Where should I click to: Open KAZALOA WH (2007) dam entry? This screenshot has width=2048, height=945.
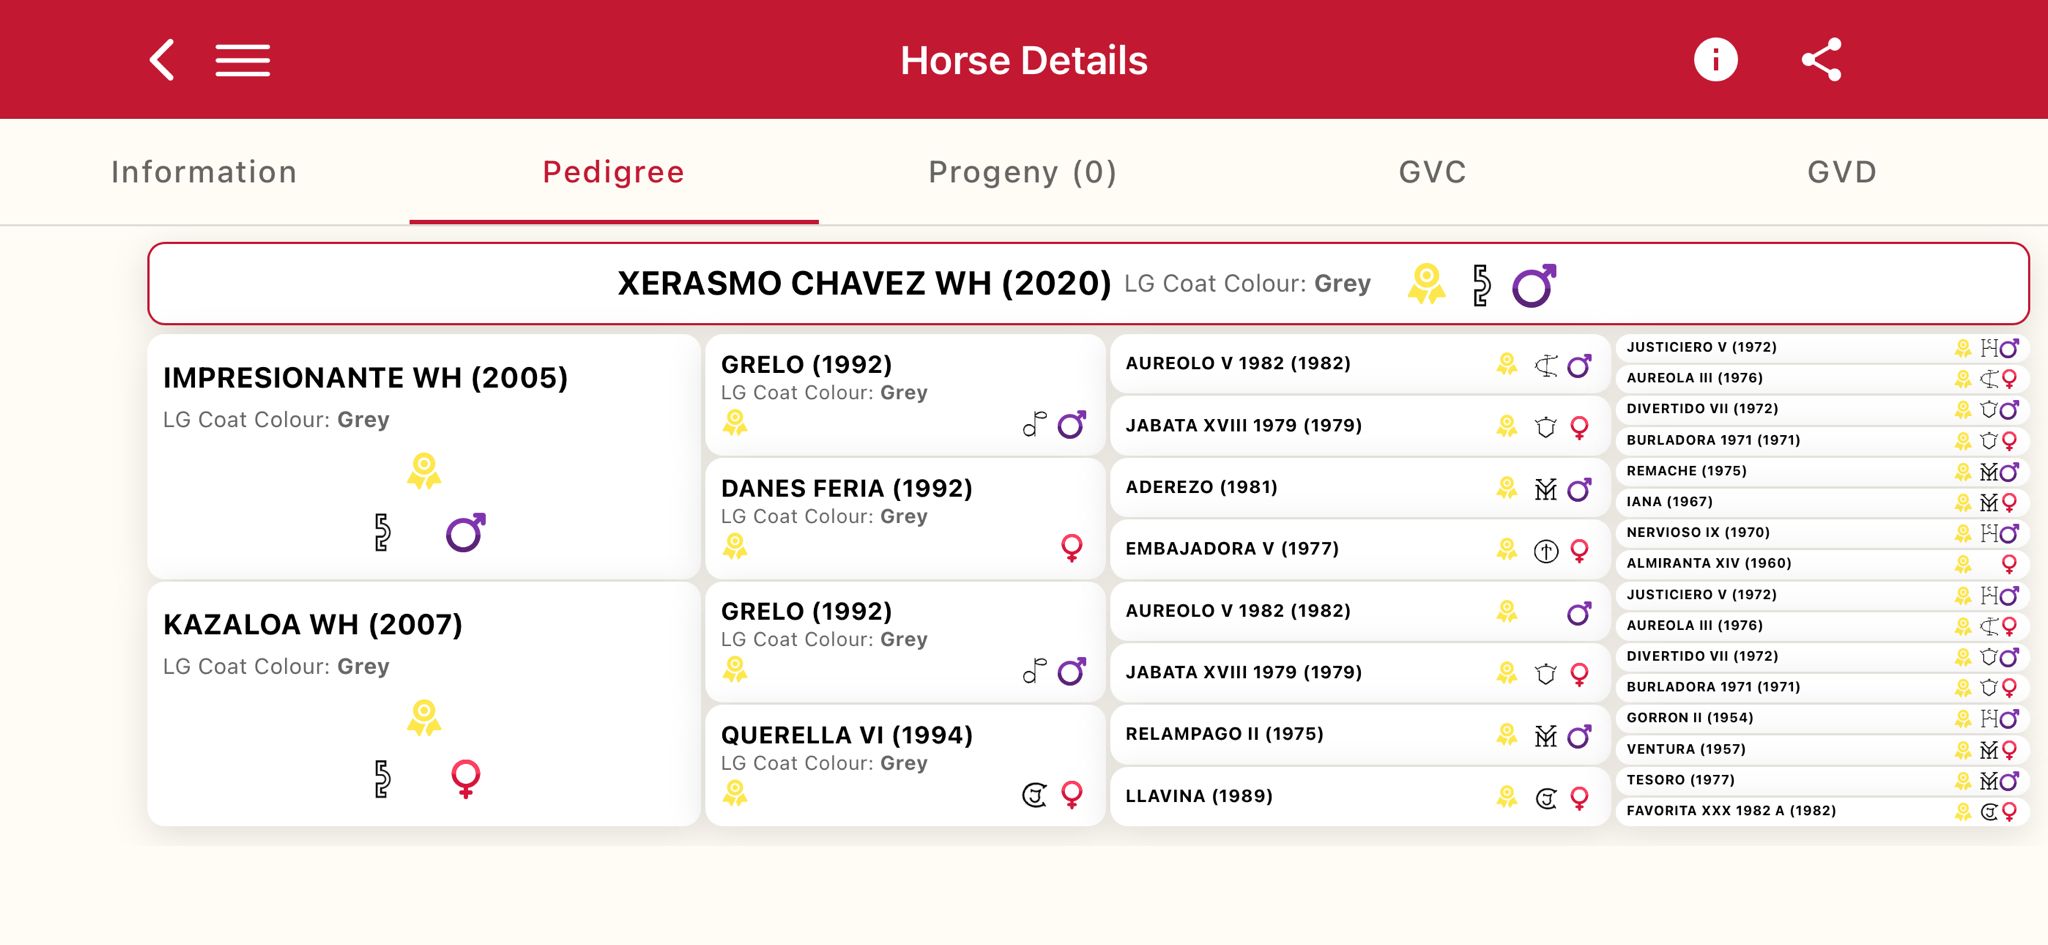tap(313, 625)
